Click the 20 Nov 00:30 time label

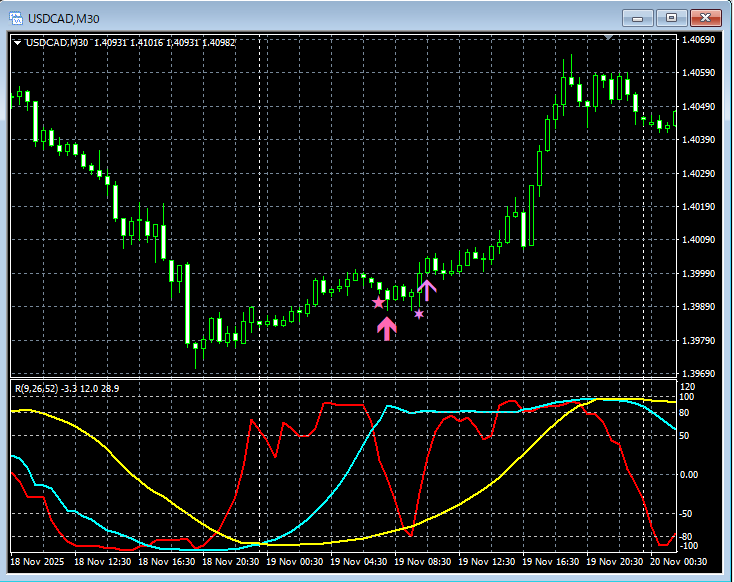point(679,561)
